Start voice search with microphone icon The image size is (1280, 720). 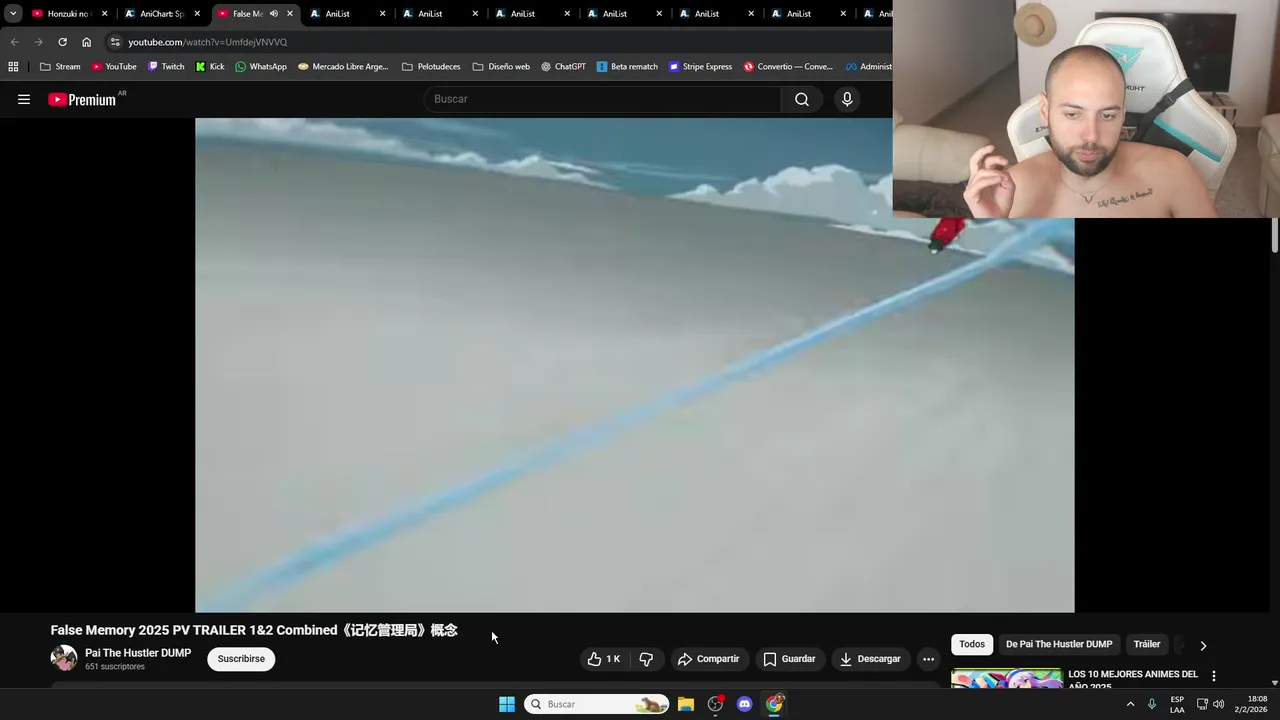click(847, 99)
